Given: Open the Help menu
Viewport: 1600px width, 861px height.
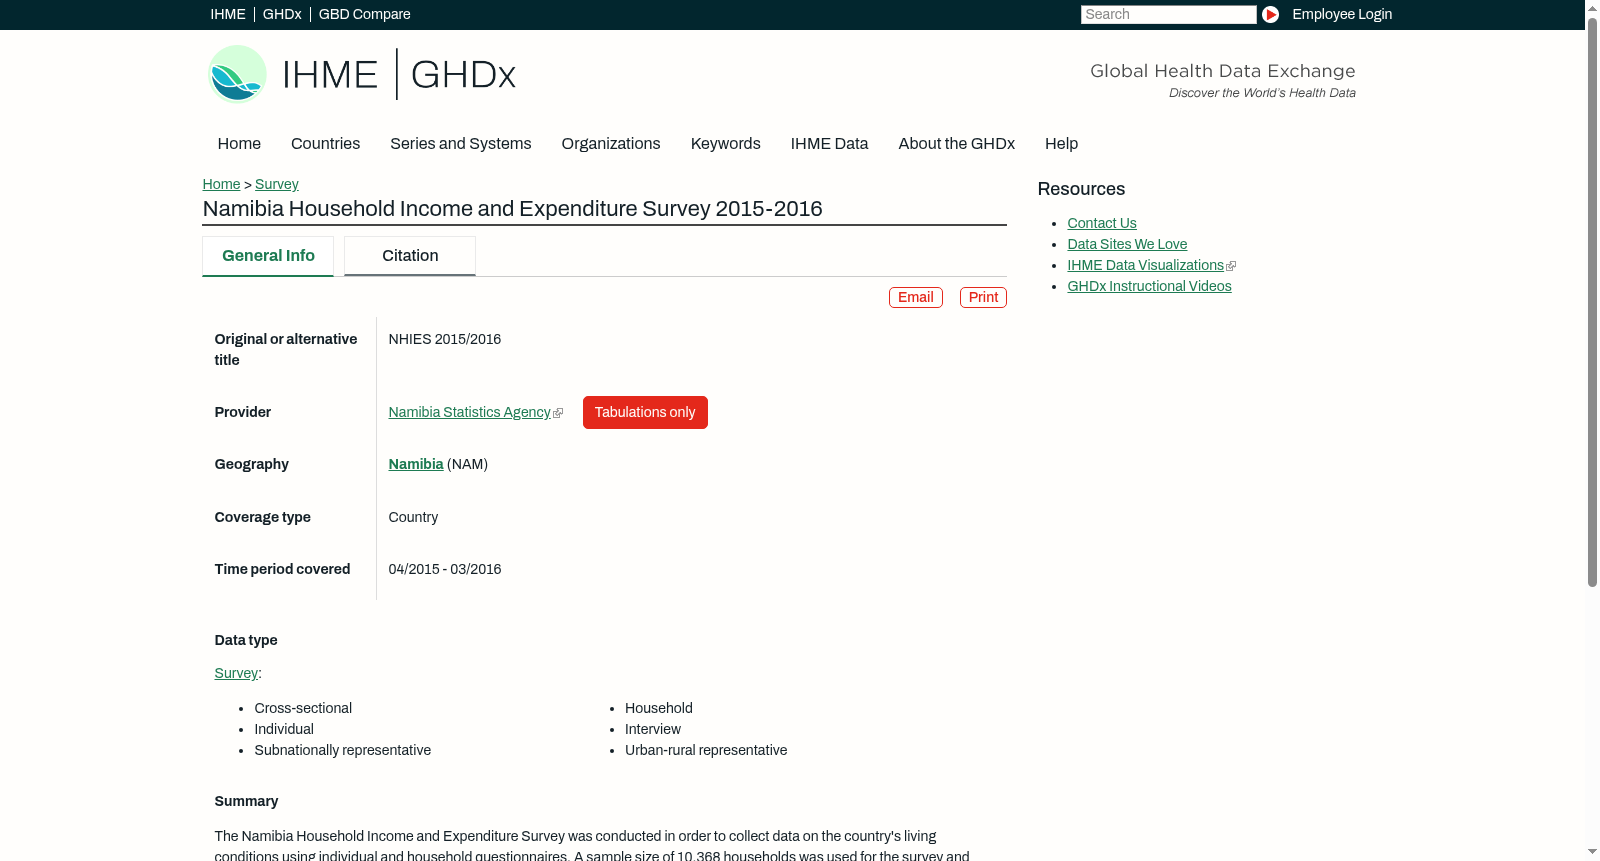Looking at the screenshot, I should point(1061,144).
